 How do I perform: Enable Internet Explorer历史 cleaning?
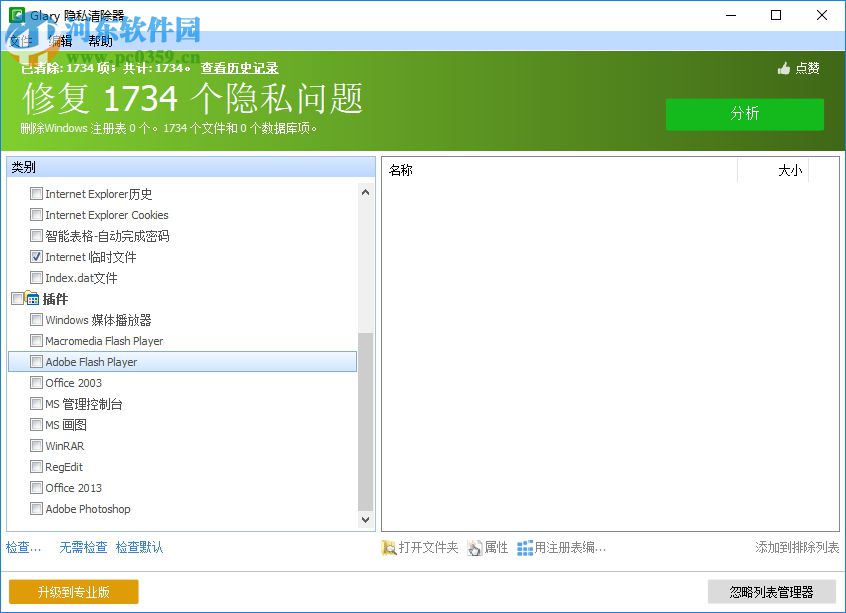tap(37, 193)
